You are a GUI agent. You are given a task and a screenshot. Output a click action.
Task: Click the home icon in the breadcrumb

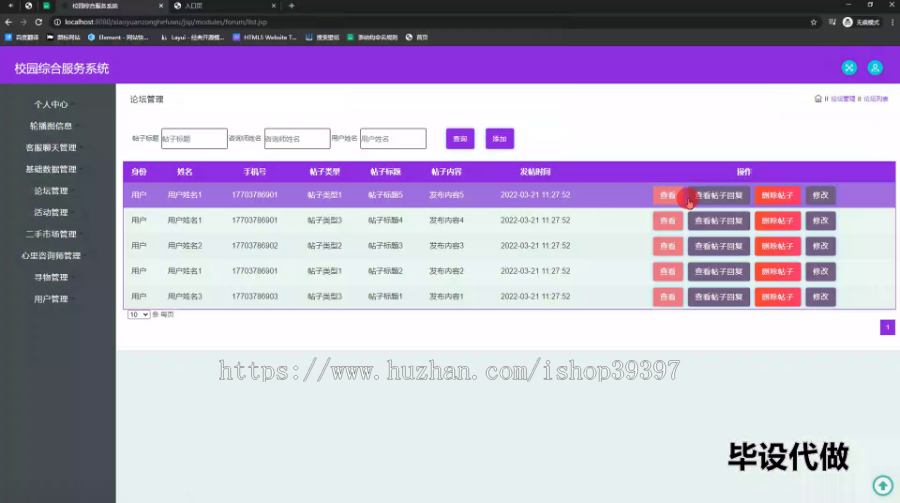(818, 99)
